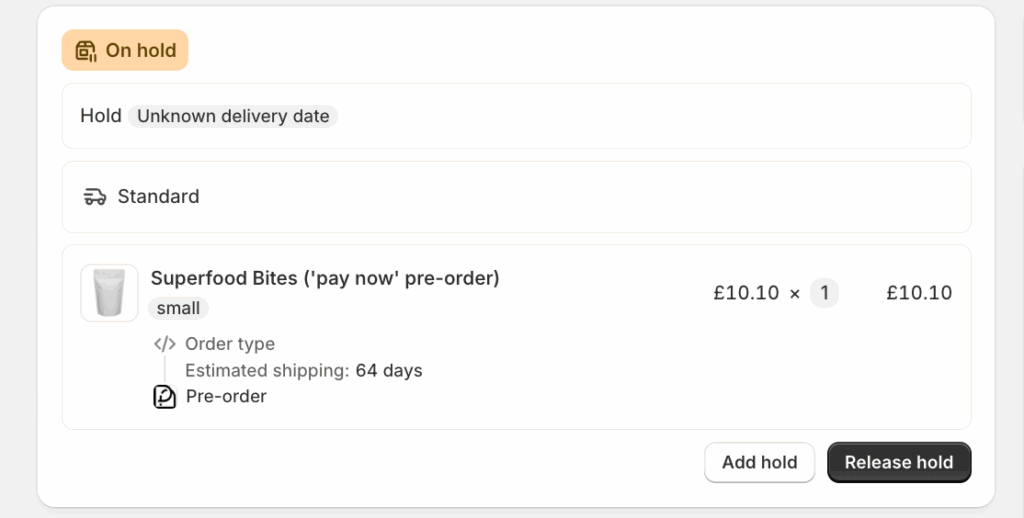
Task: Click the On hold status icon
Action: [86, 50]
